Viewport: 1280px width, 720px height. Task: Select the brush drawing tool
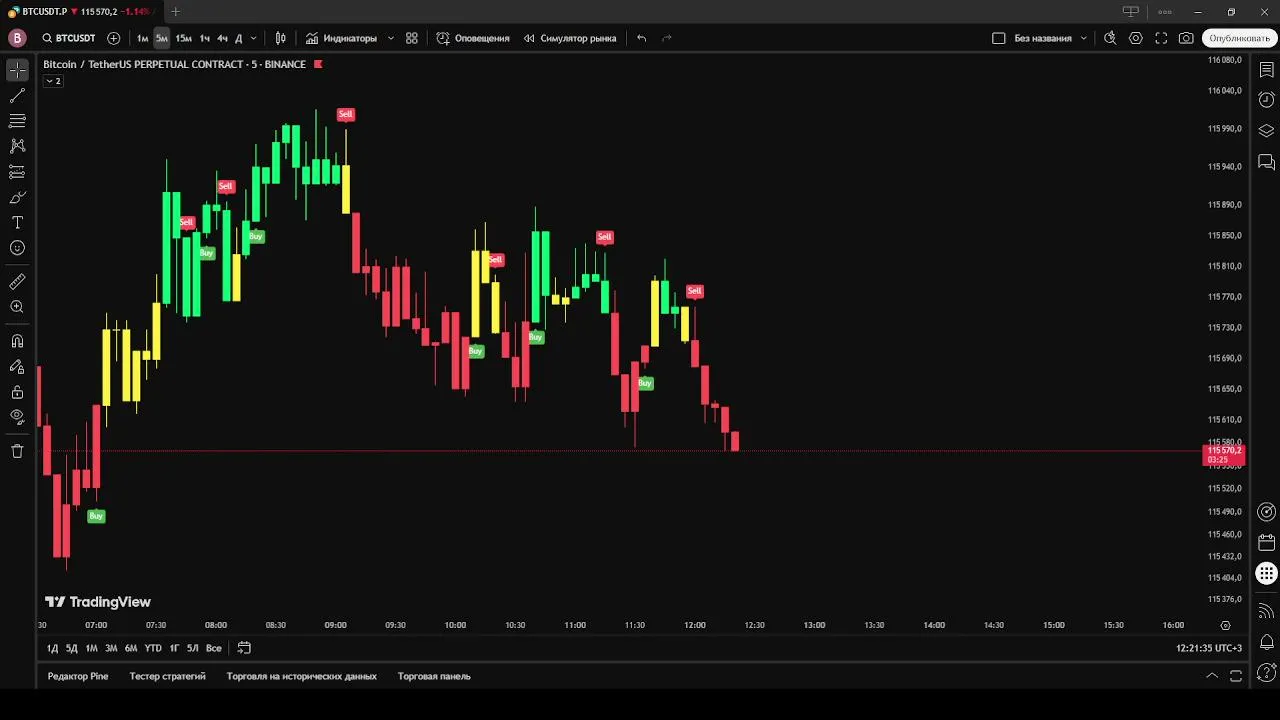[x=17, y=197]
